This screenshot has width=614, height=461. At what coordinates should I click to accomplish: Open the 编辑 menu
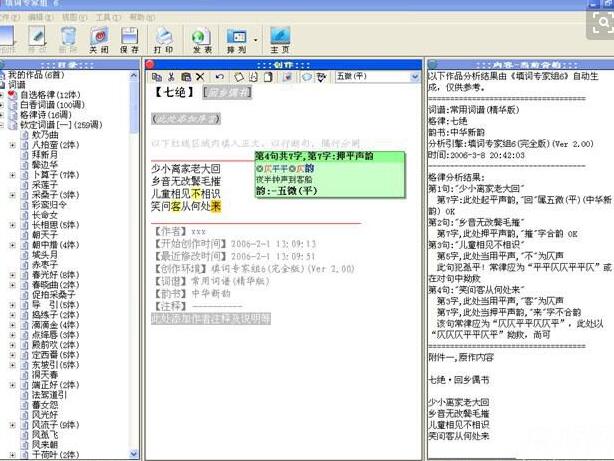[x=40, y=17]
